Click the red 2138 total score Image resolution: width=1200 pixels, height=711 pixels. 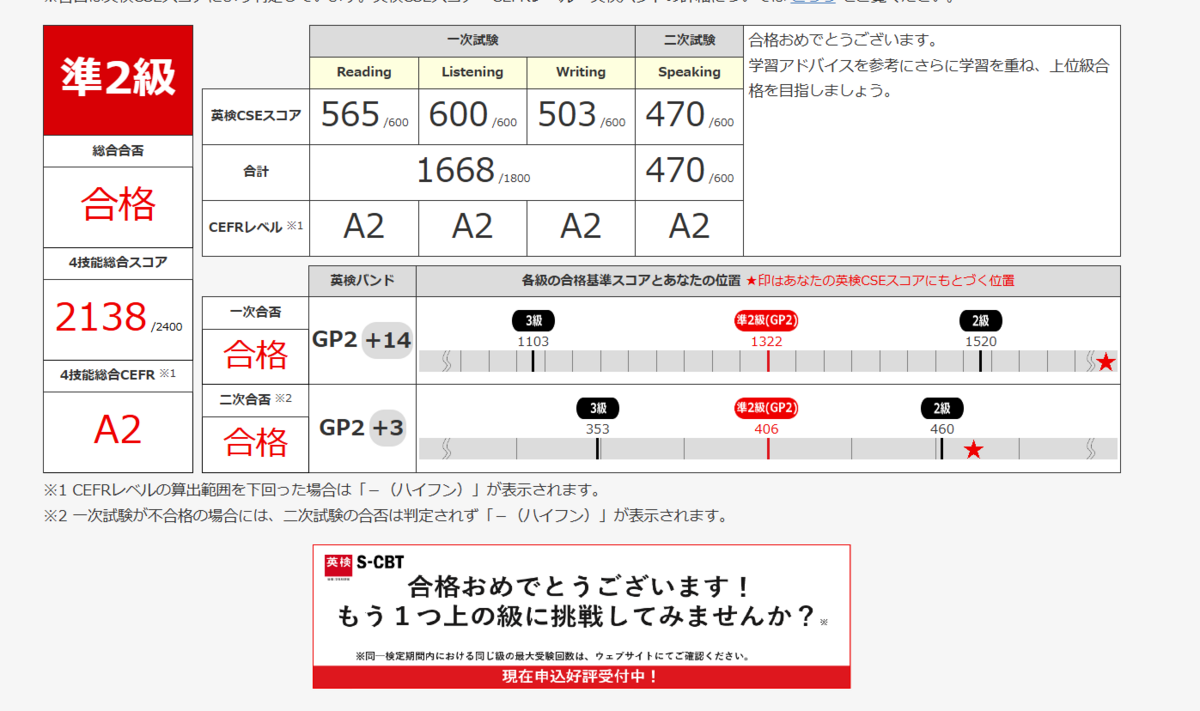pos(102,318)
